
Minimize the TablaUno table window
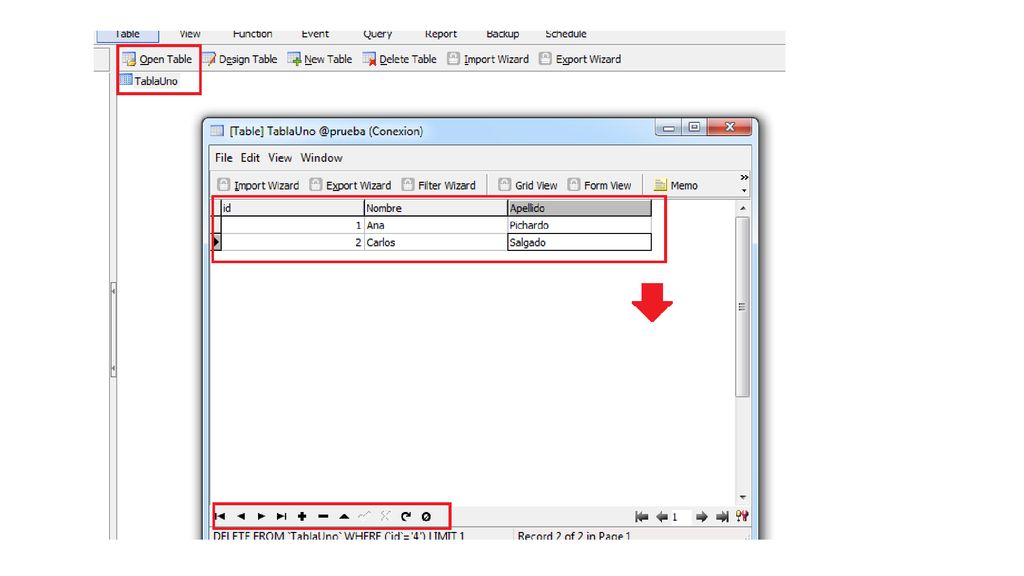[x=669, y=127]
